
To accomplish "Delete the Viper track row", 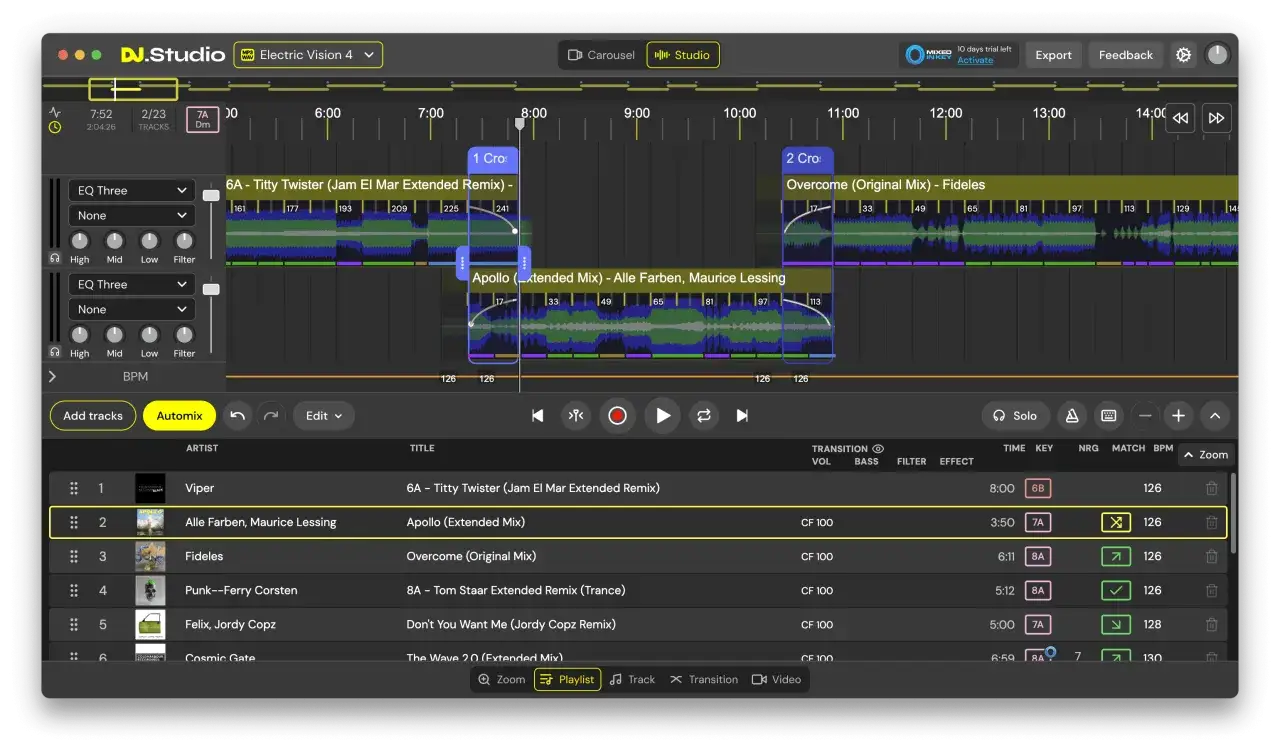I will (1211, 488).
